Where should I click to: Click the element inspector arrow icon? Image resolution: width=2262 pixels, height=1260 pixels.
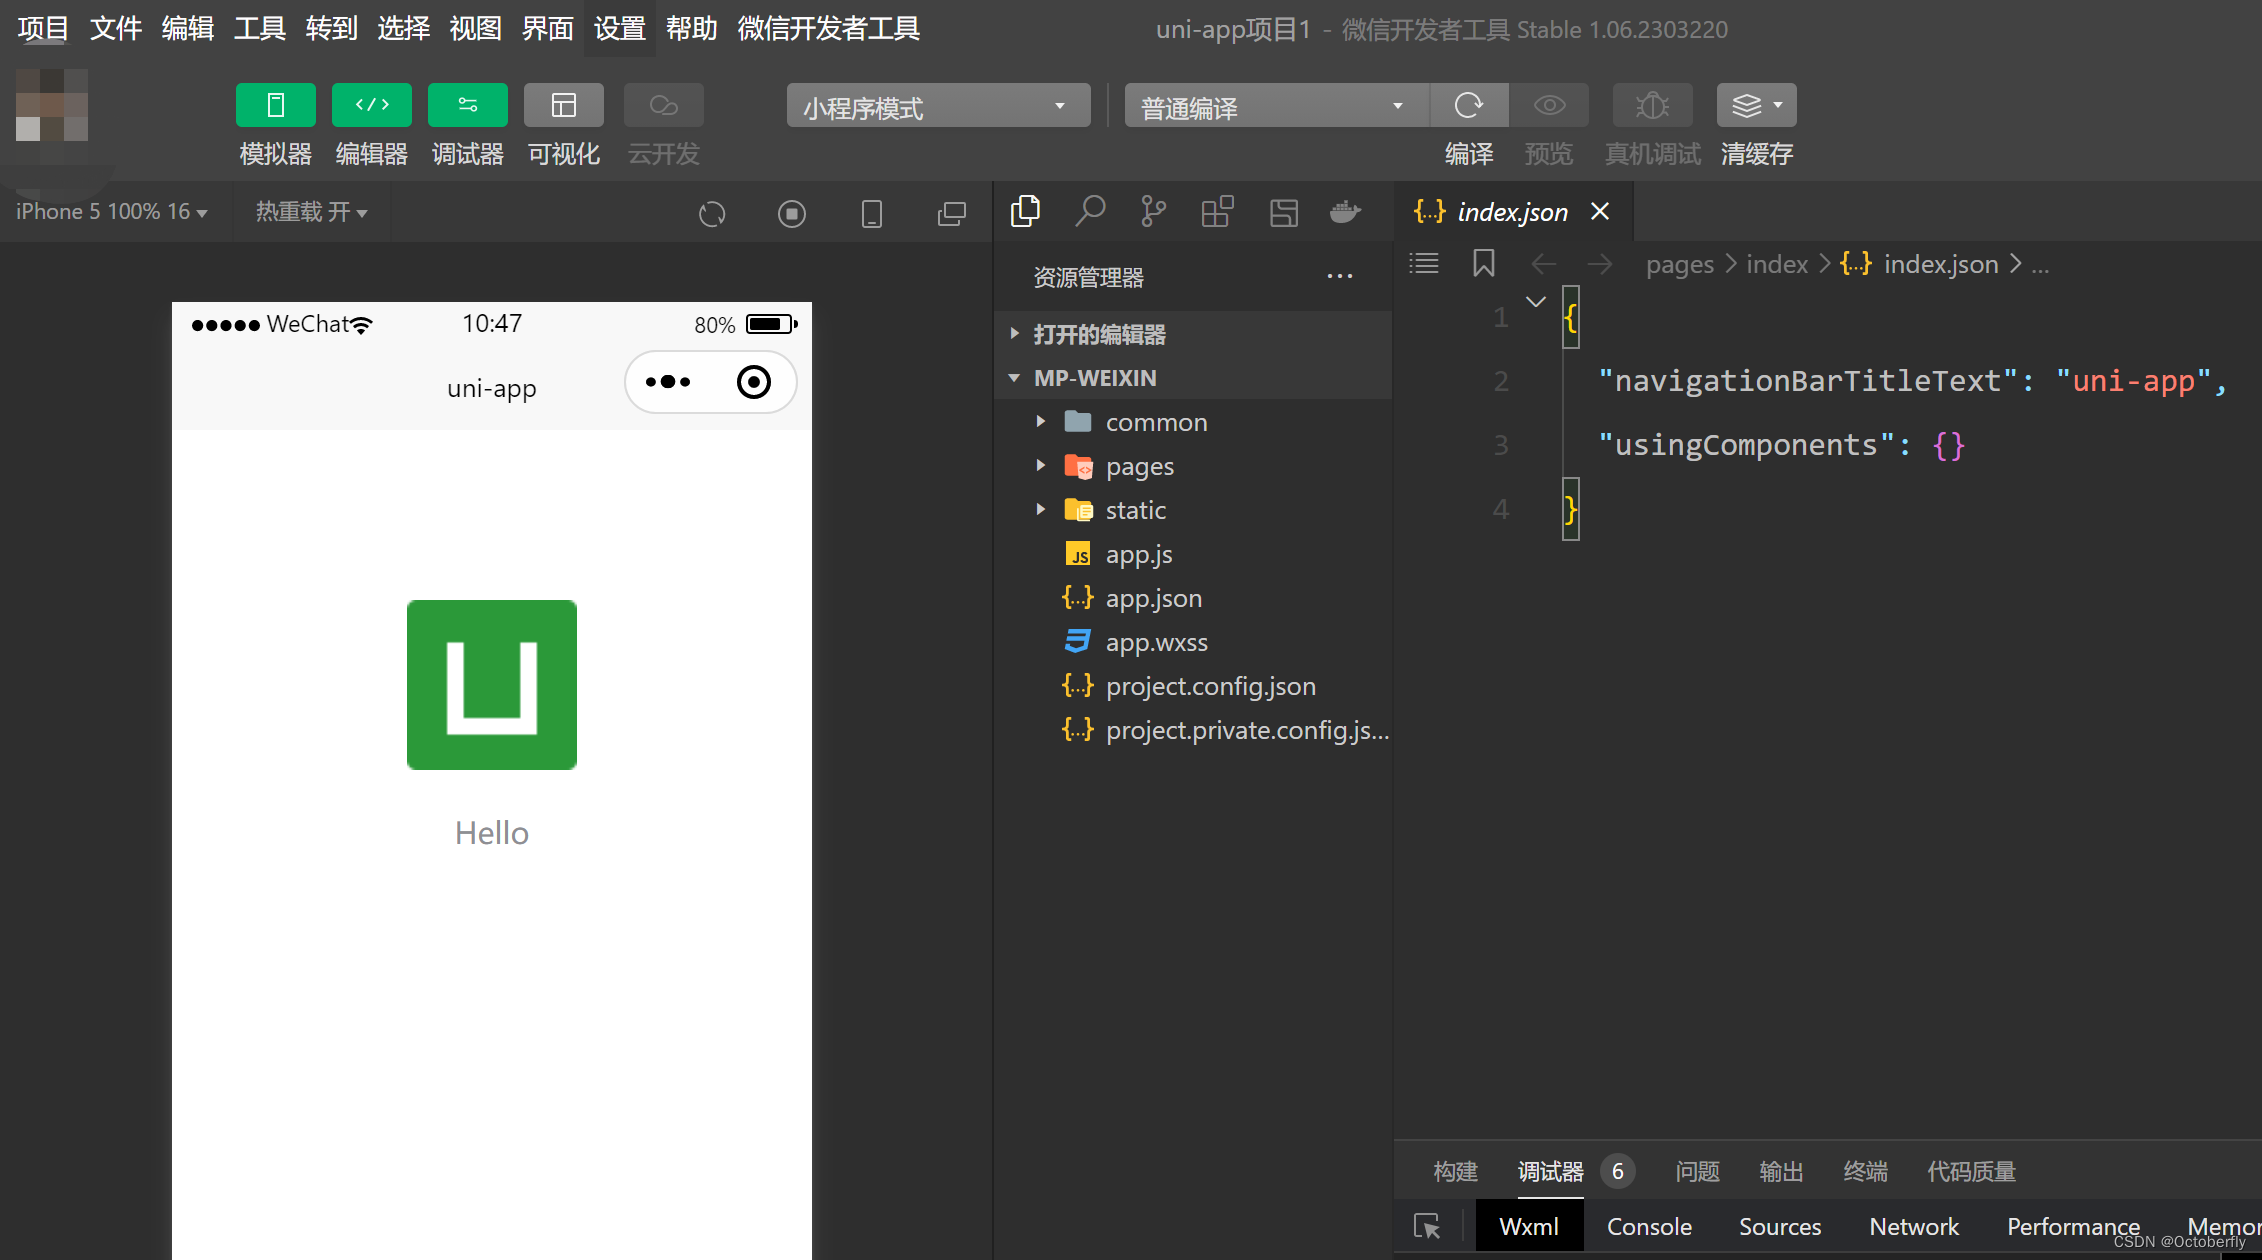coord(1427,1227)
